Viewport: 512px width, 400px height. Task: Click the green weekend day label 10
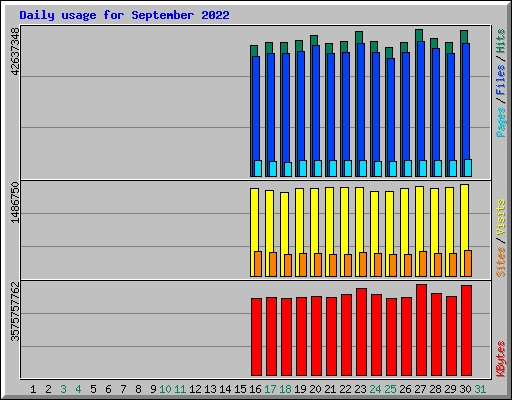[165, 389]
